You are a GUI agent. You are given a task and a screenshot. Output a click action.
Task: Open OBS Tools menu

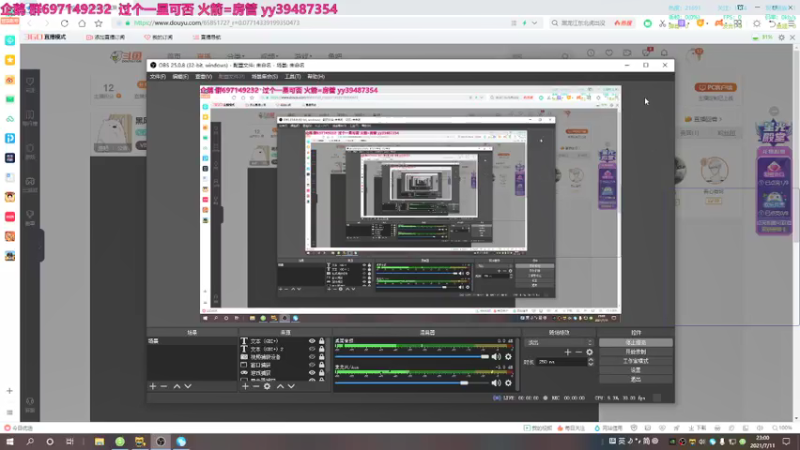point(292,77)
